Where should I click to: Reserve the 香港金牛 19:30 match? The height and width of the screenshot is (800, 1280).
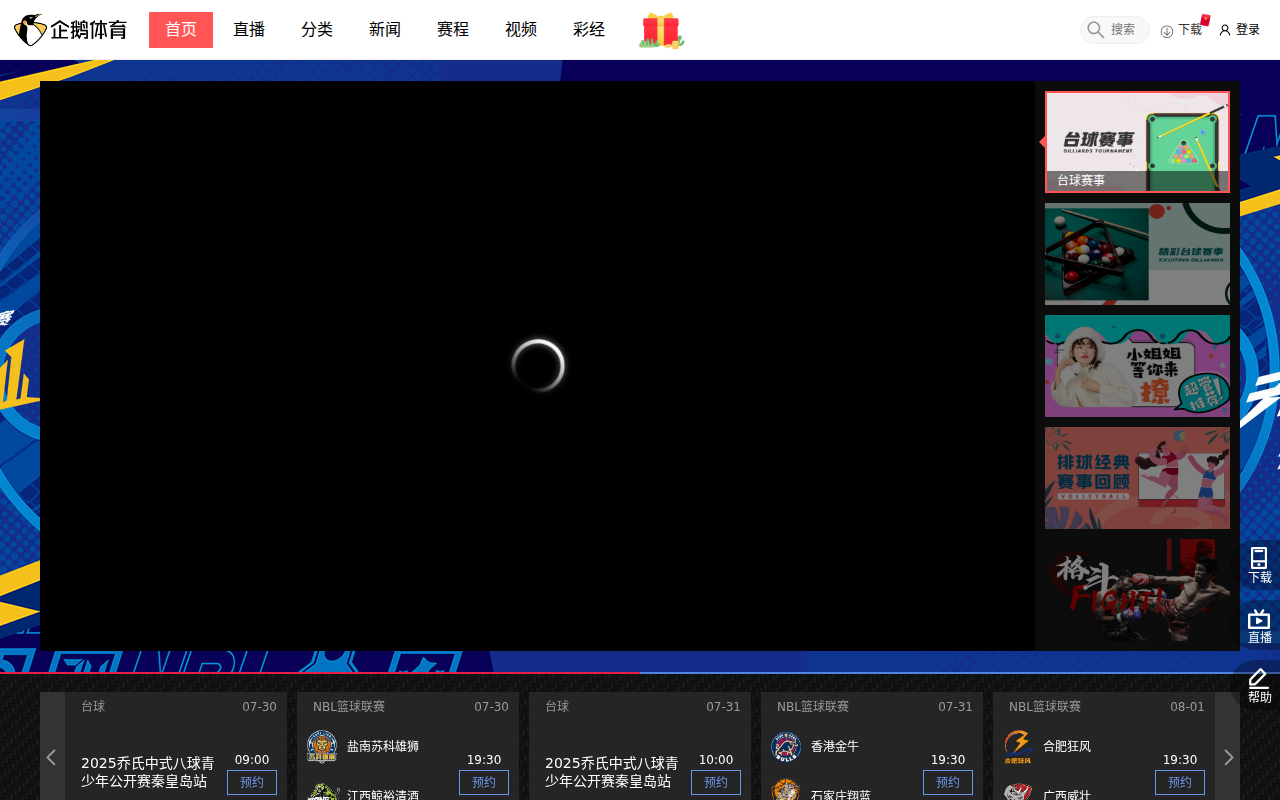coord(948,782)
